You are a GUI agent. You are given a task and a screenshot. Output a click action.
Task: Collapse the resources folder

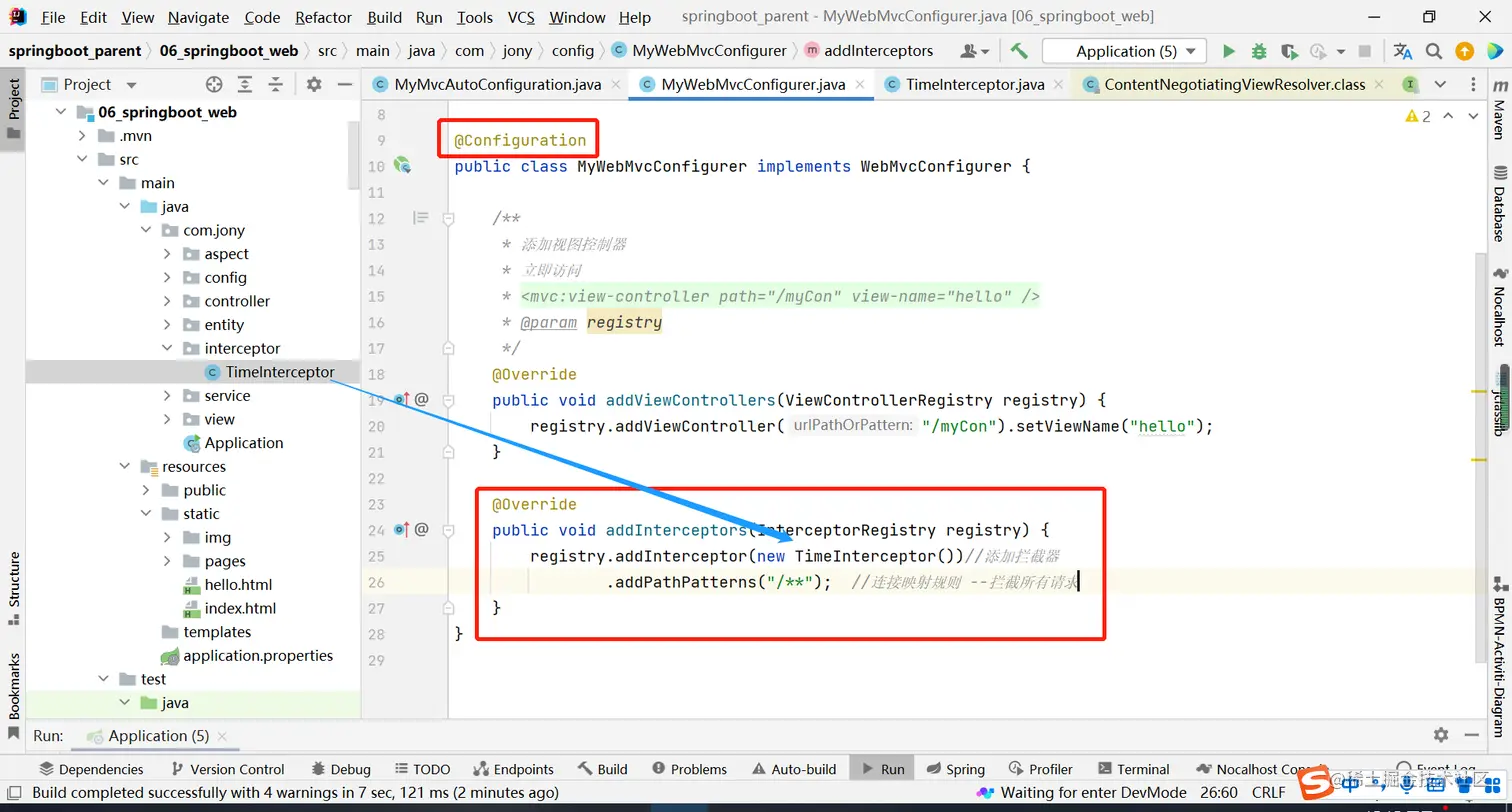[125, 466]
